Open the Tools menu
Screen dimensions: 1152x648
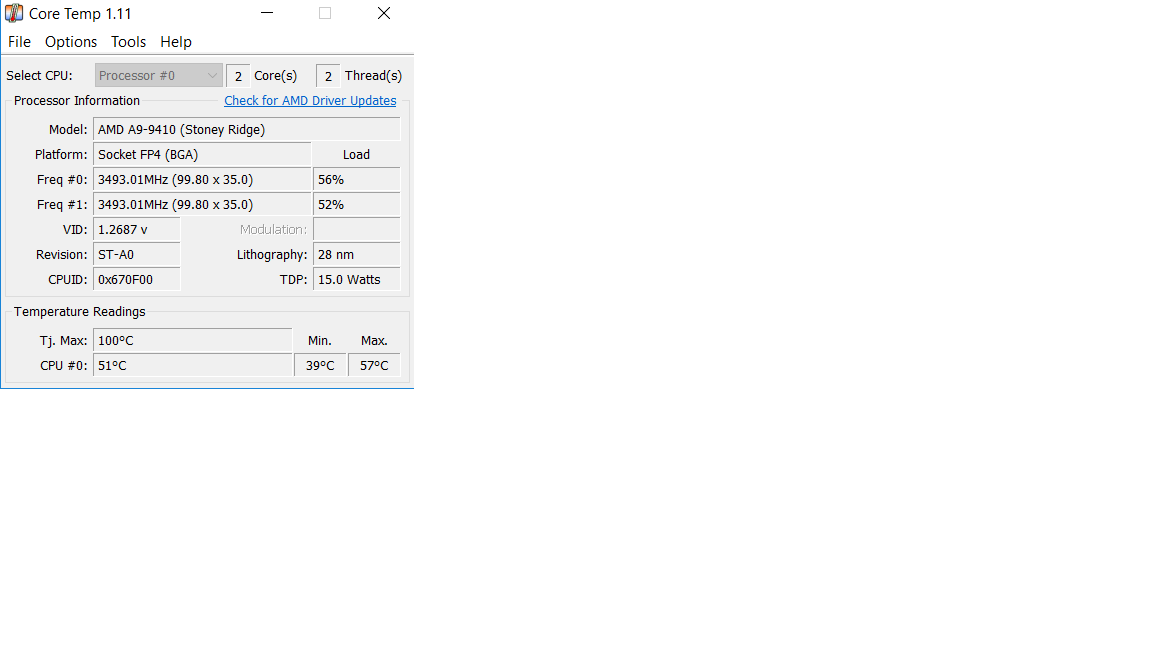pos(129,42)
